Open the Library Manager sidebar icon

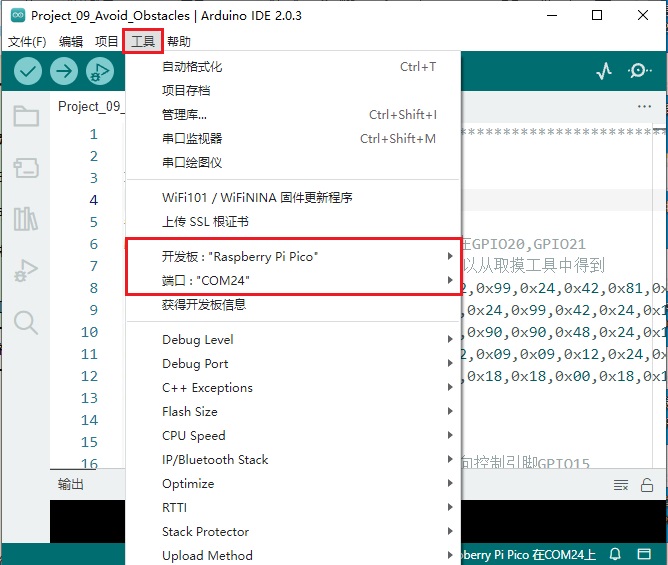click(26, 219)
